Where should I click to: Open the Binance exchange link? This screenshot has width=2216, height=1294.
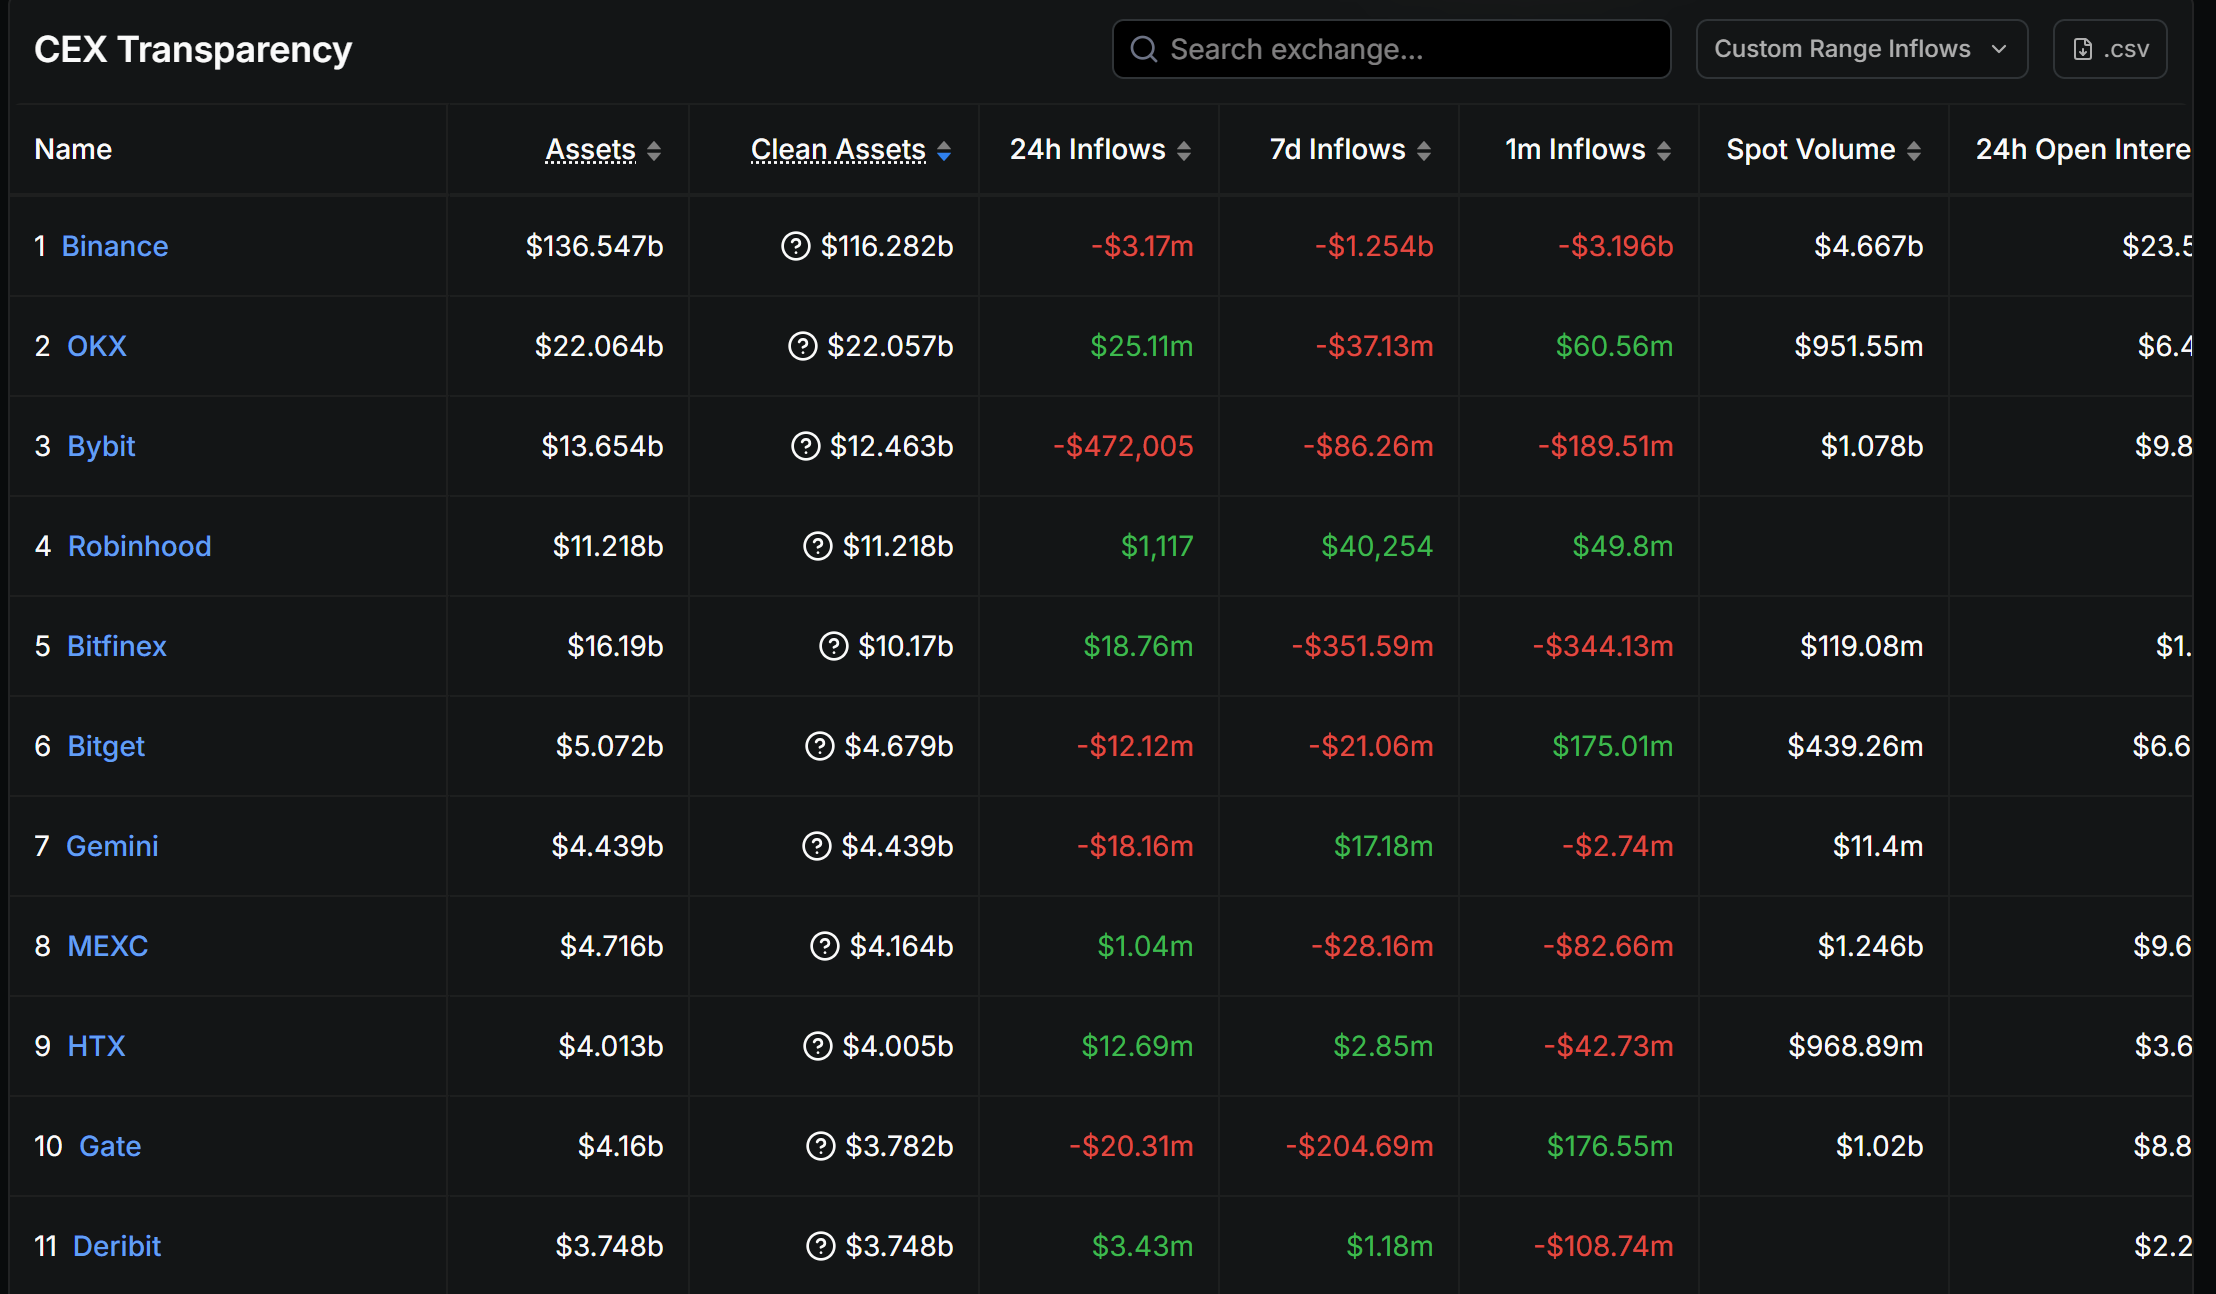pos(115,246)
